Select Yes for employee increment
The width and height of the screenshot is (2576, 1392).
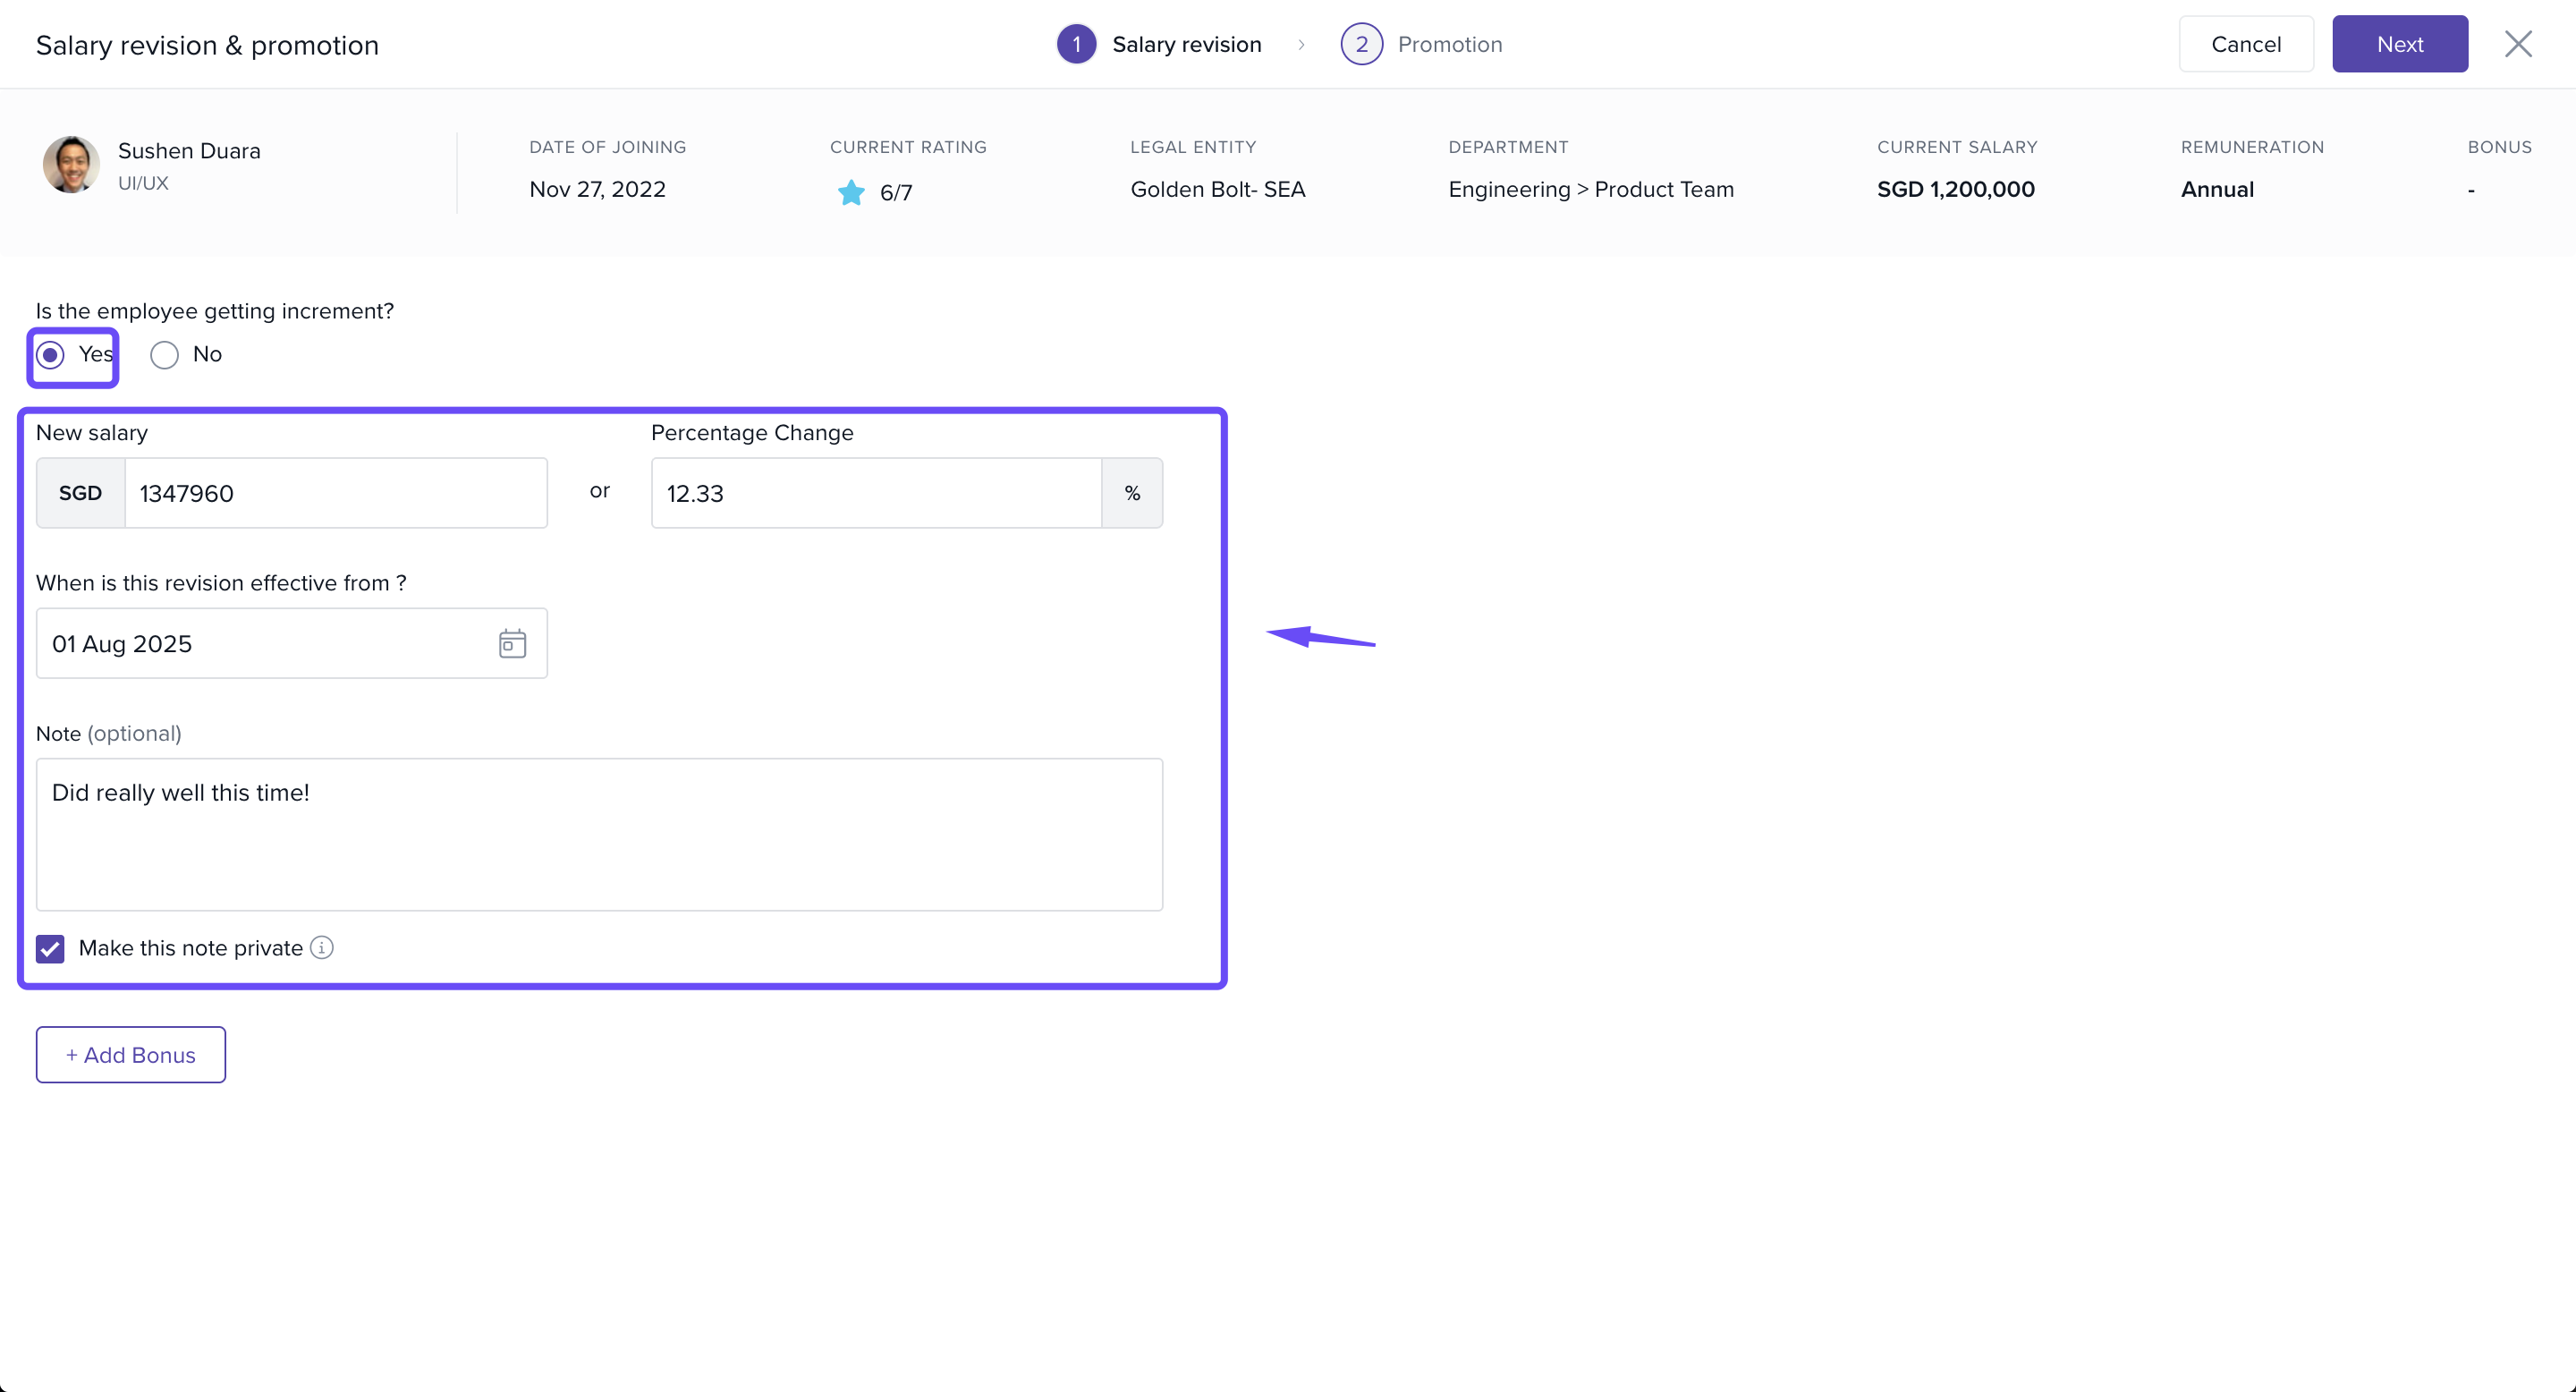pyautogui.click(x=50, y=355)
